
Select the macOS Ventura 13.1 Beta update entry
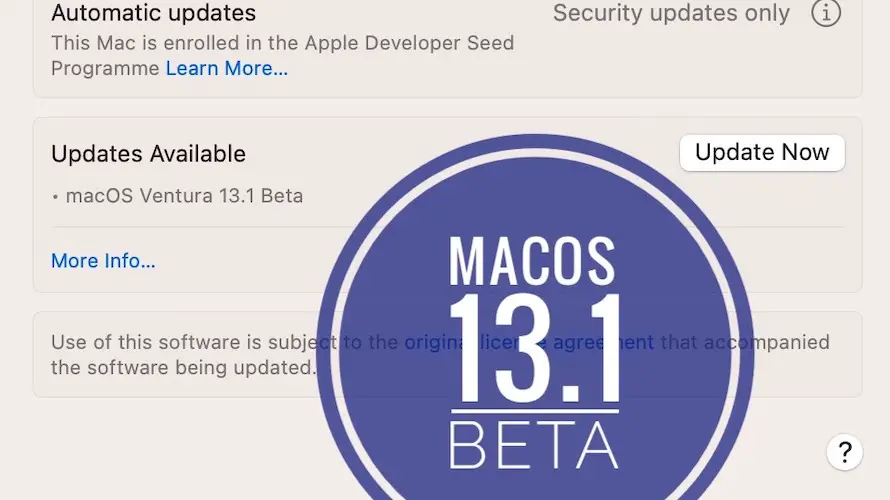click(x=184, y=196)
